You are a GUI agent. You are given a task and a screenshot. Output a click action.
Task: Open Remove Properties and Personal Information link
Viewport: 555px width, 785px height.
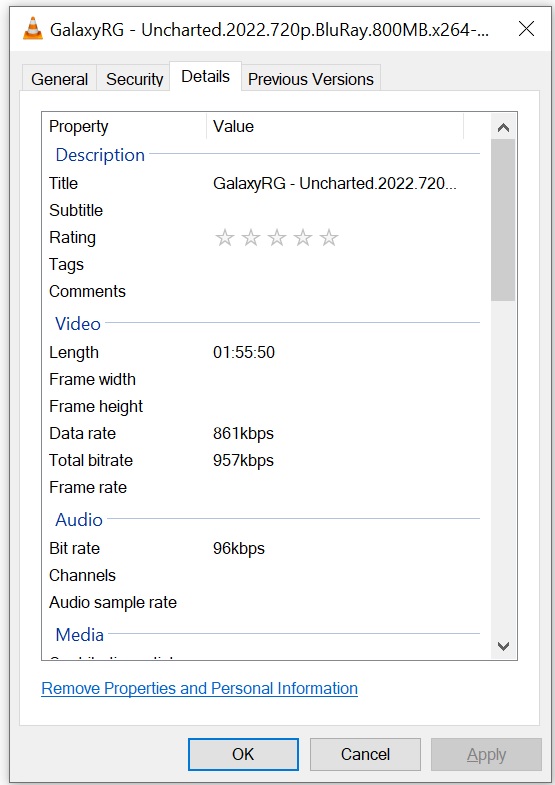coord(199,689)
